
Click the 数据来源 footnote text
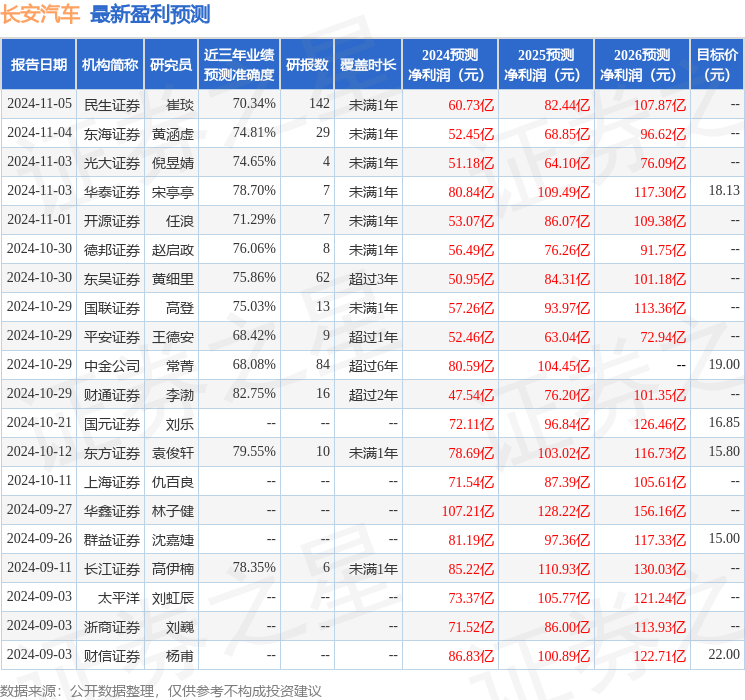click(161, 690)
